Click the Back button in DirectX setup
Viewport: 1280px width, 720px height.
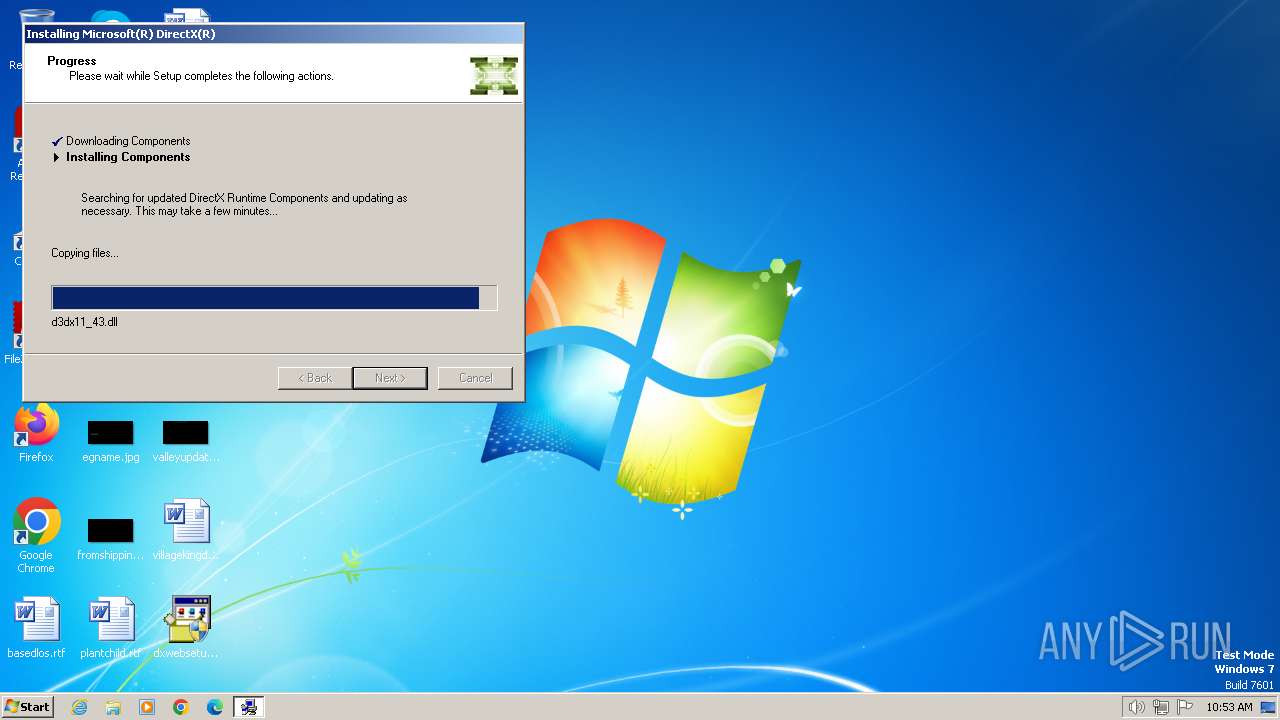314,378
